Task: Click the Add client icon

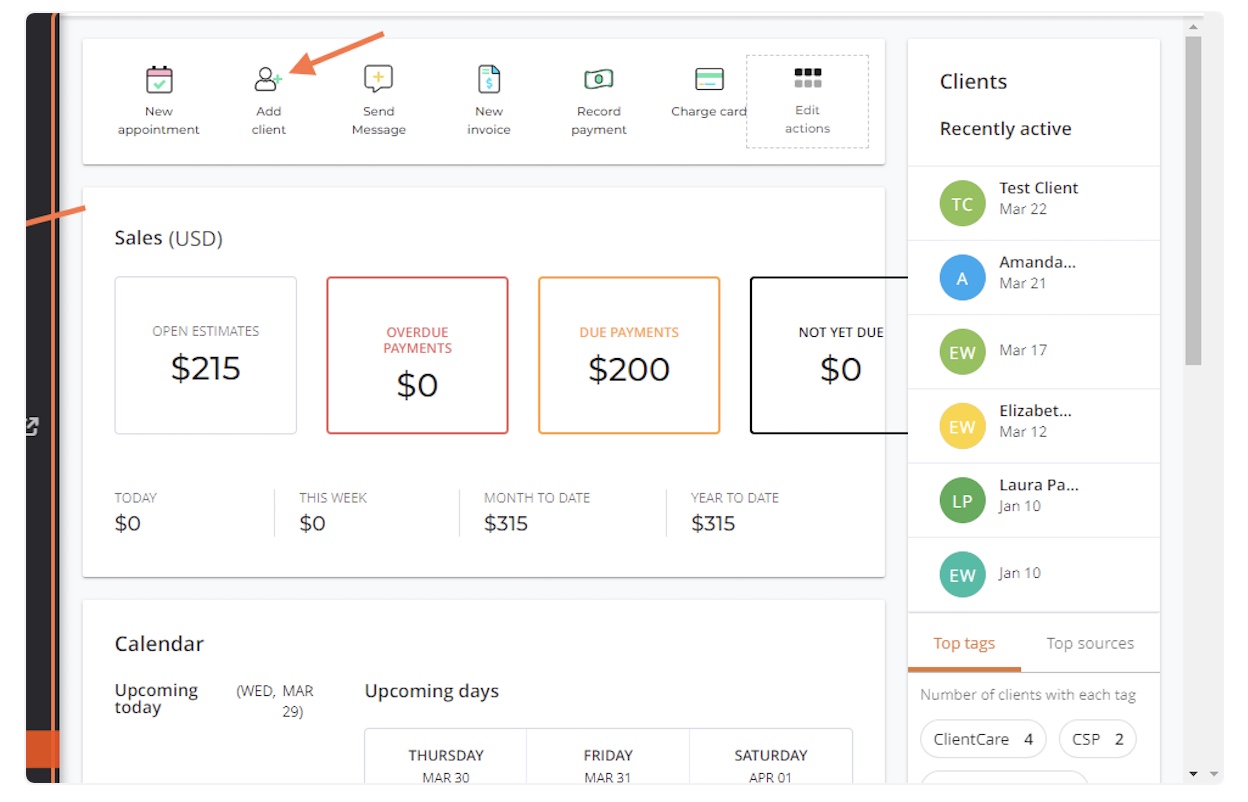Action: tap(268, 80)
